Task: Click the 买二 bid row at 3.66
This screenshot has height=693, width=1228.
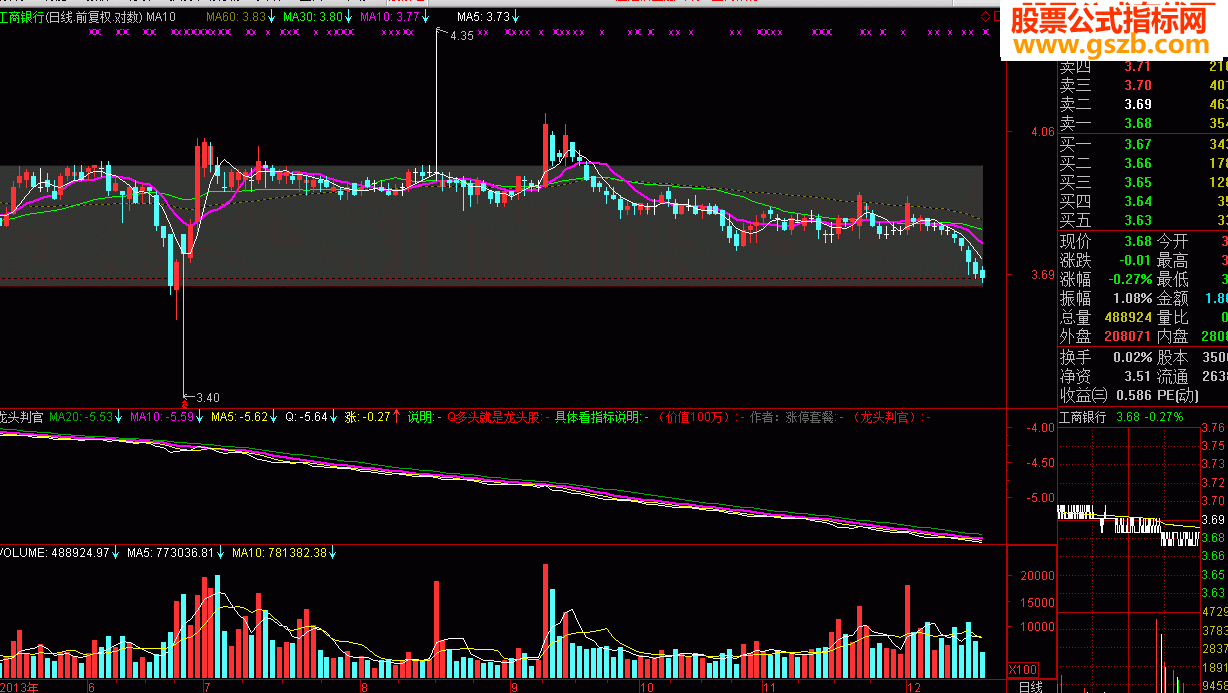Action: (1142, 163)
